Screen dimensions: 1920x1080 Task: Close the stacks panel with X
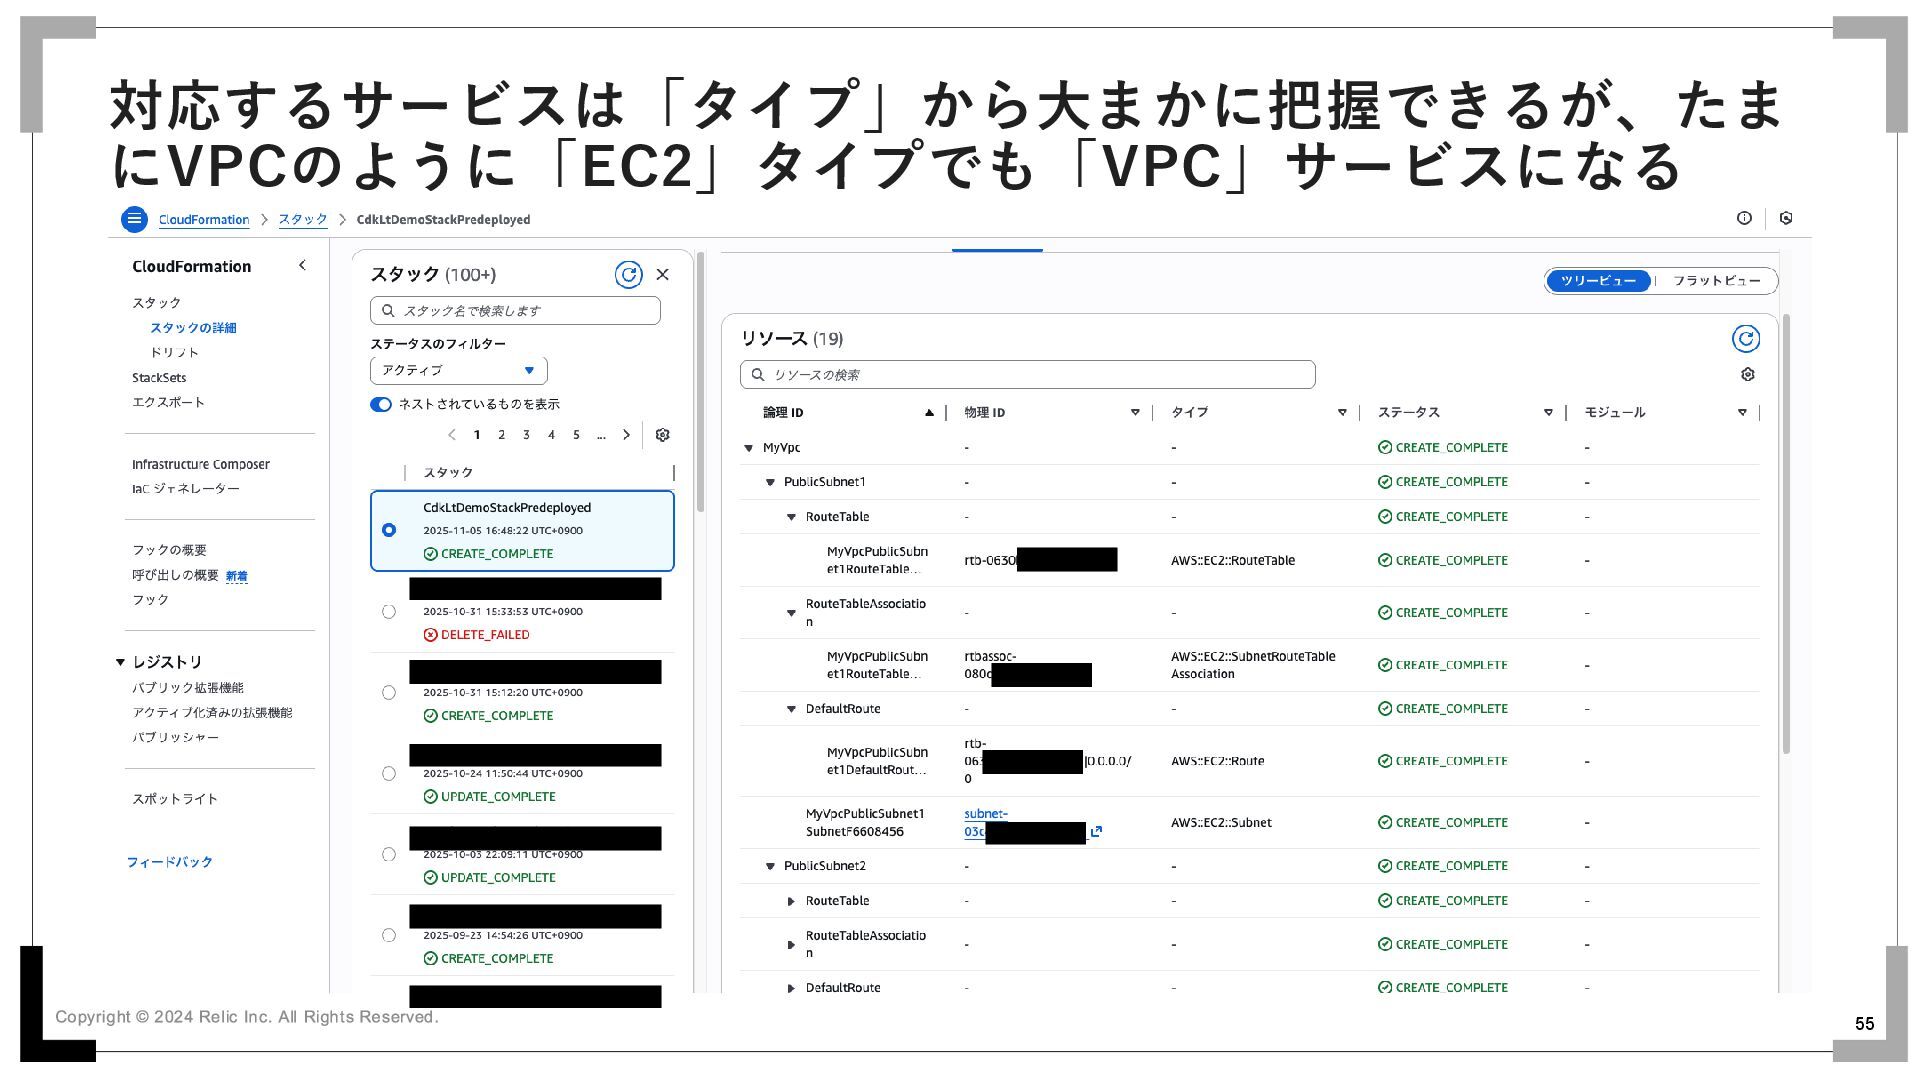662,275
